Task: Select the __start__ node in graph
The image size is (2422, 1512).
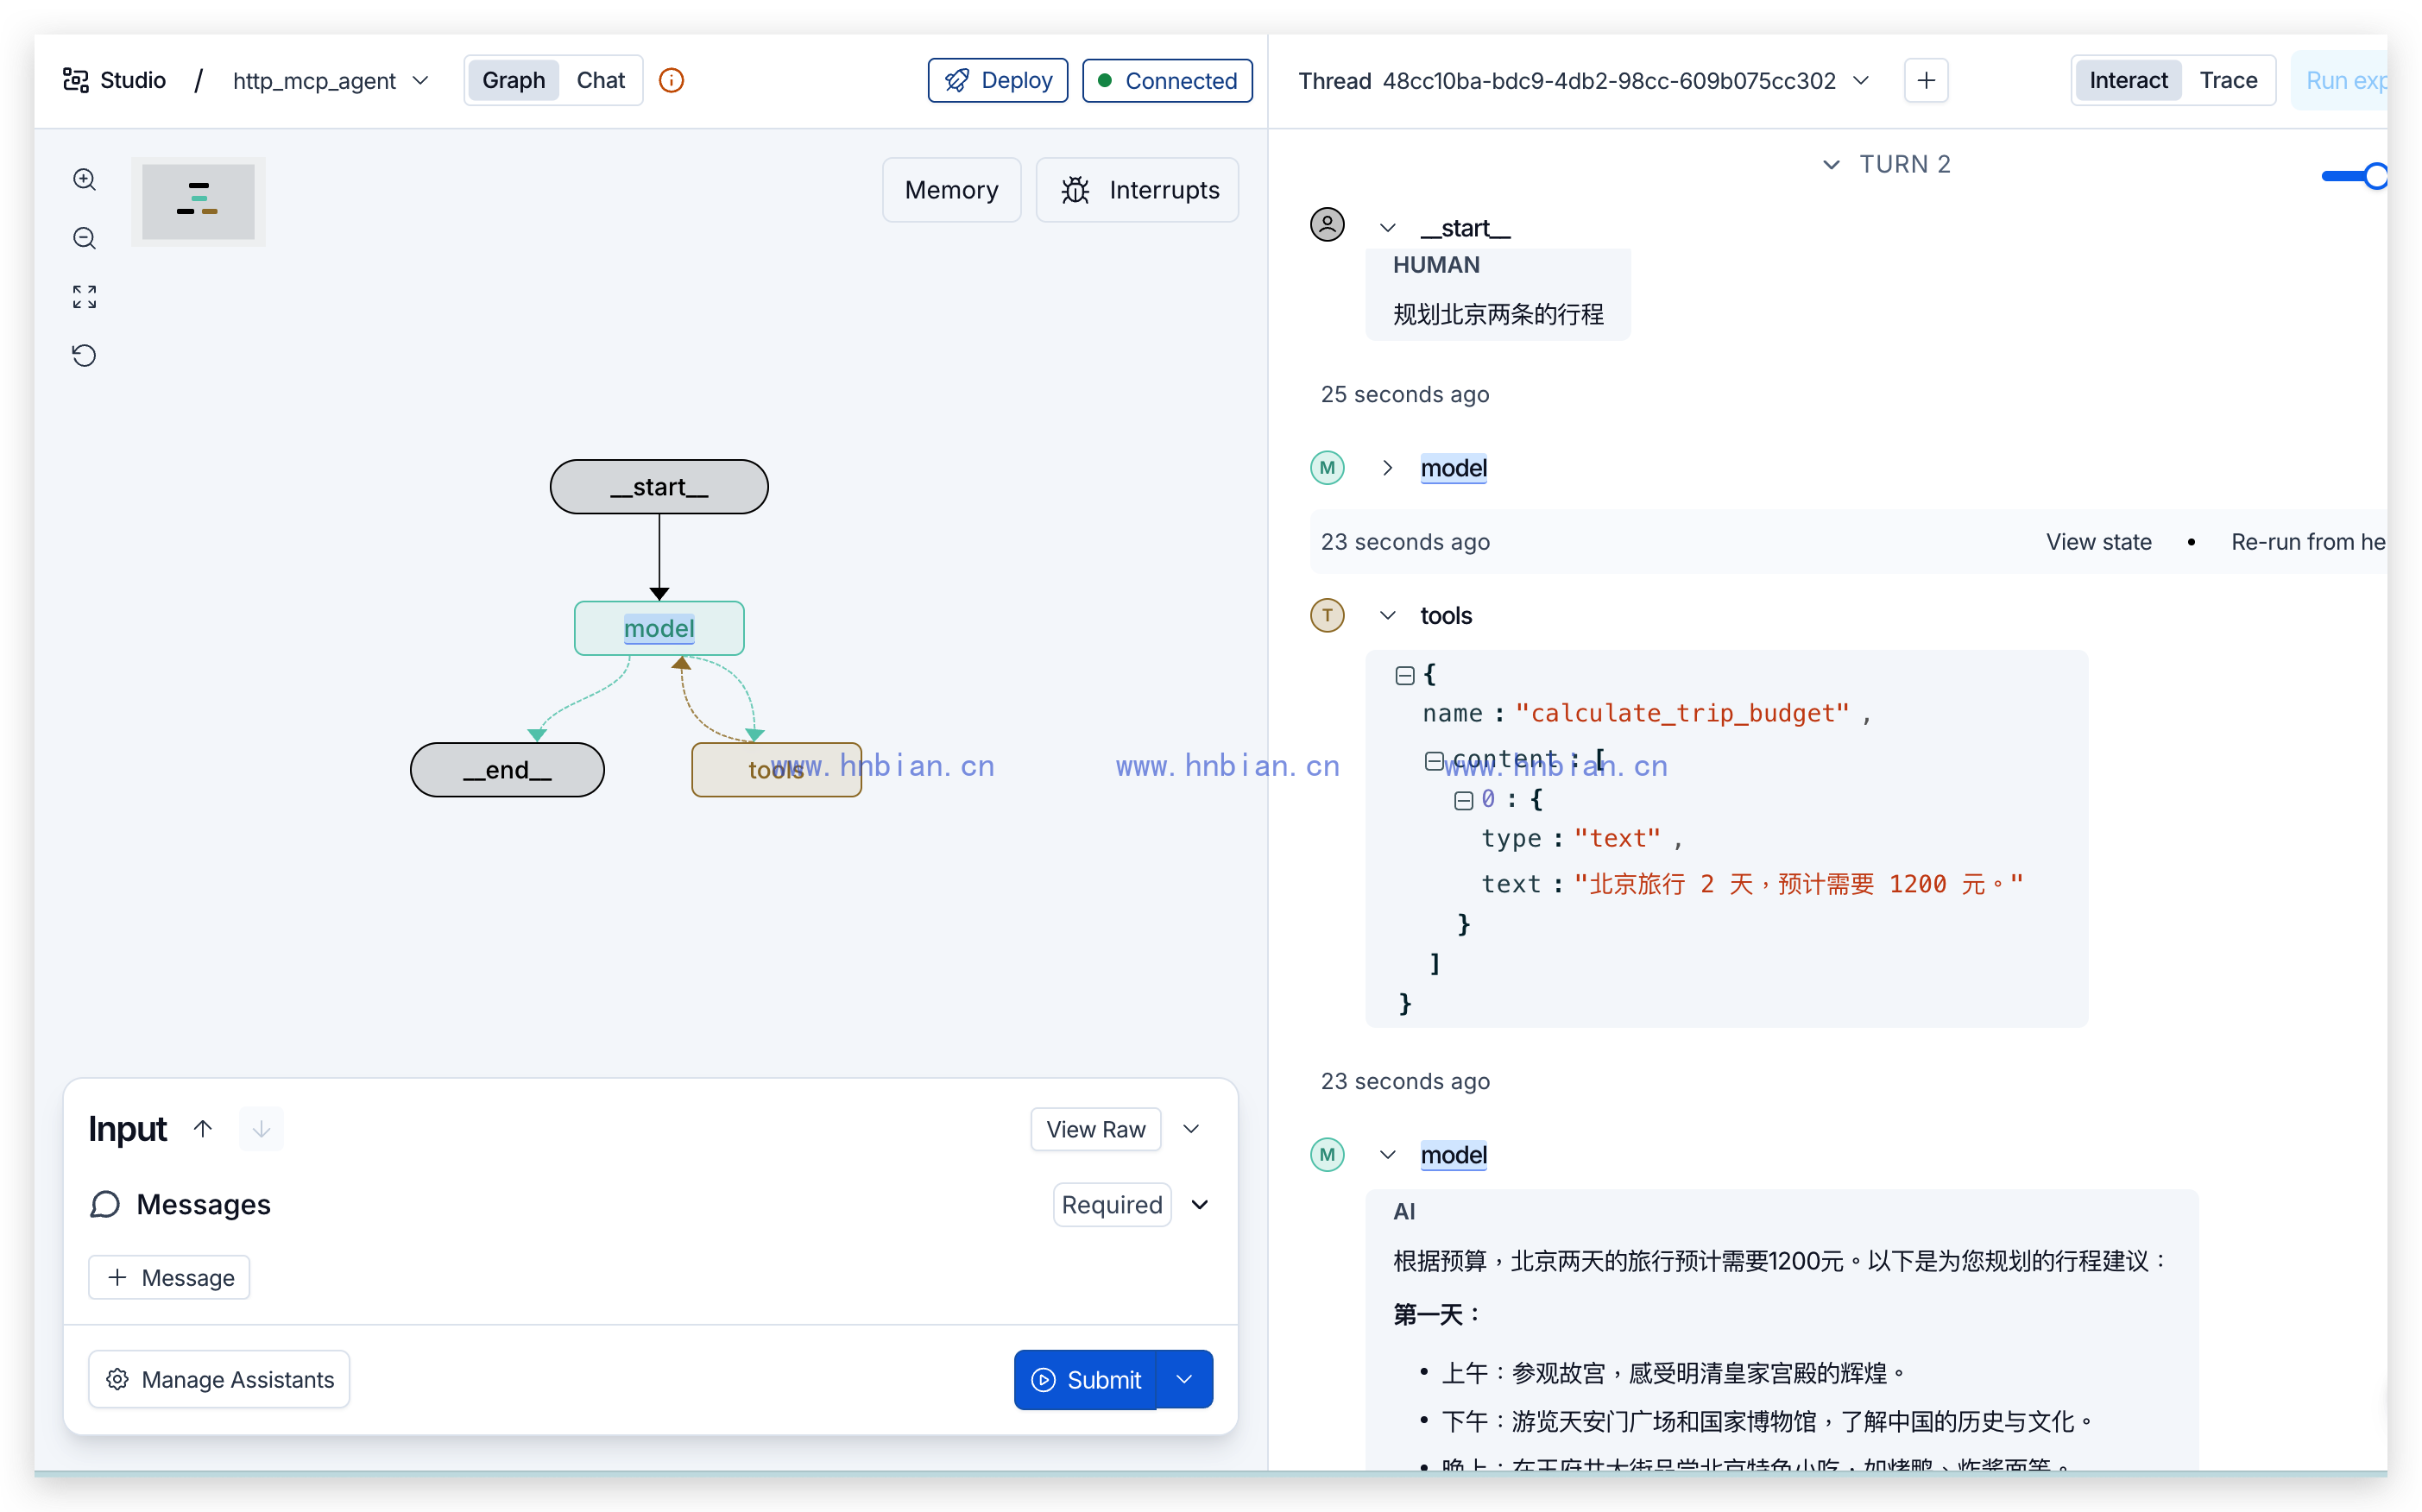Action: click(x=659, y=487)
